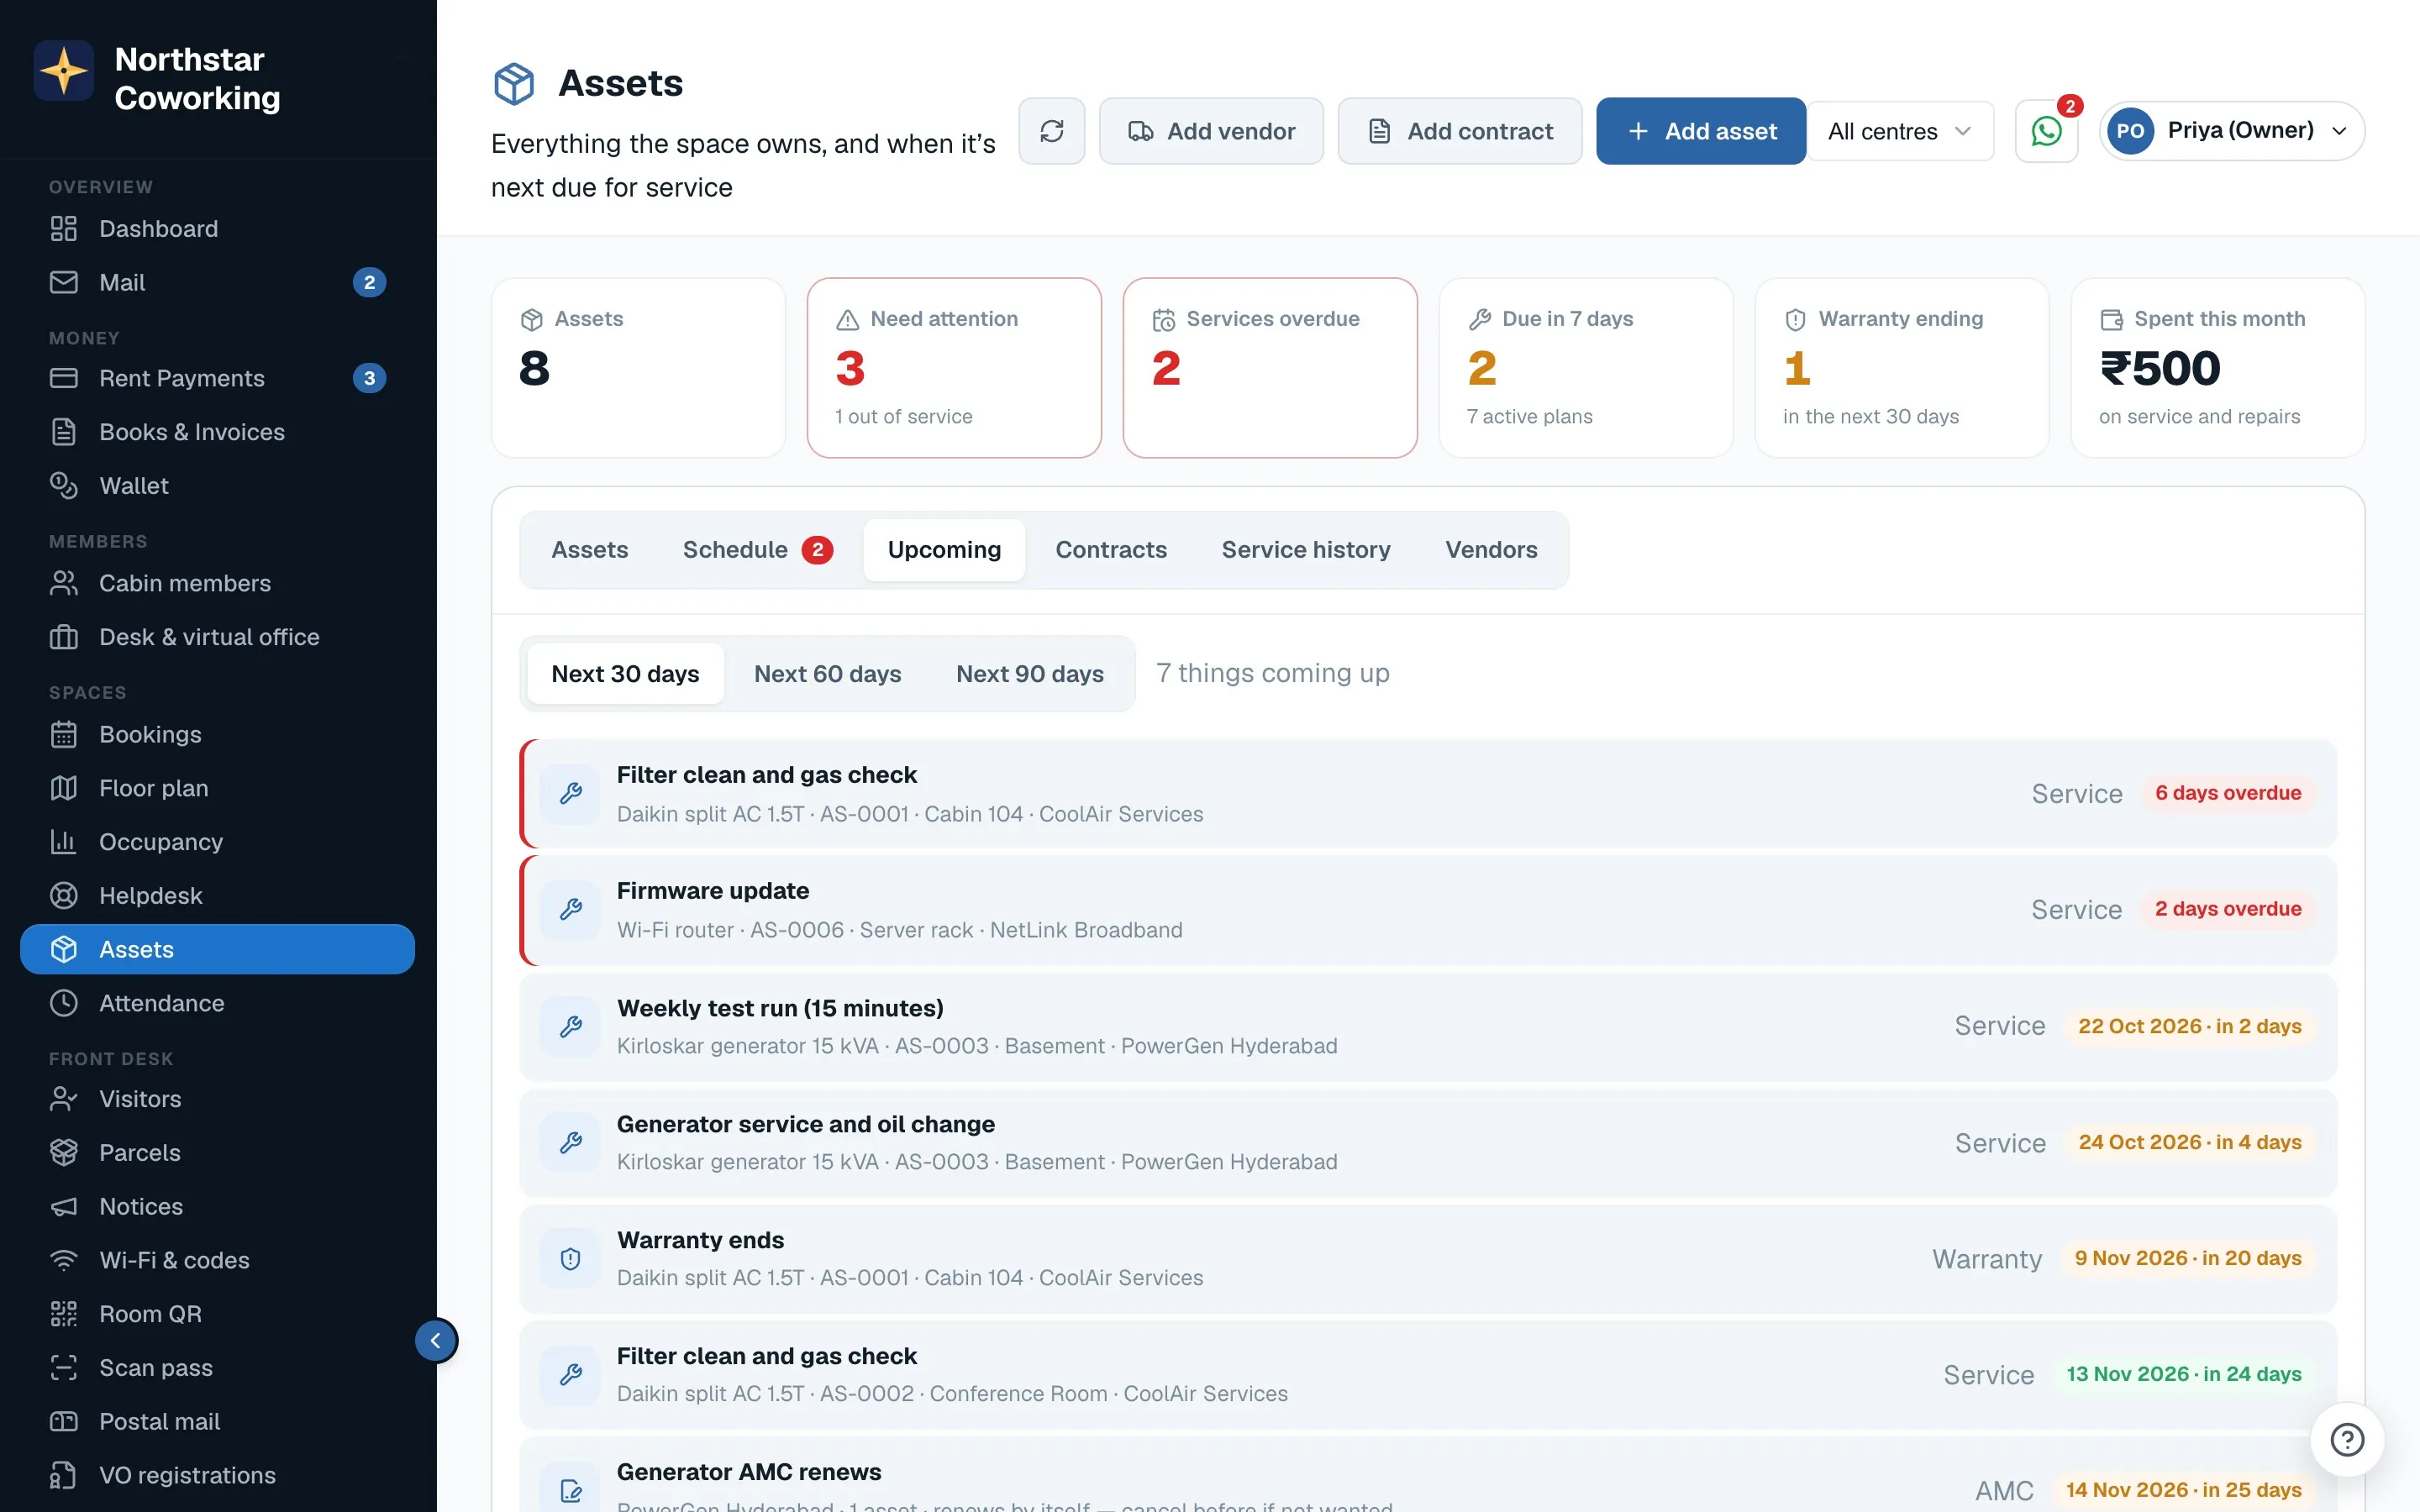Open the WhatsApp notifications icon

pyautogui.click(x=2046, y=131)
